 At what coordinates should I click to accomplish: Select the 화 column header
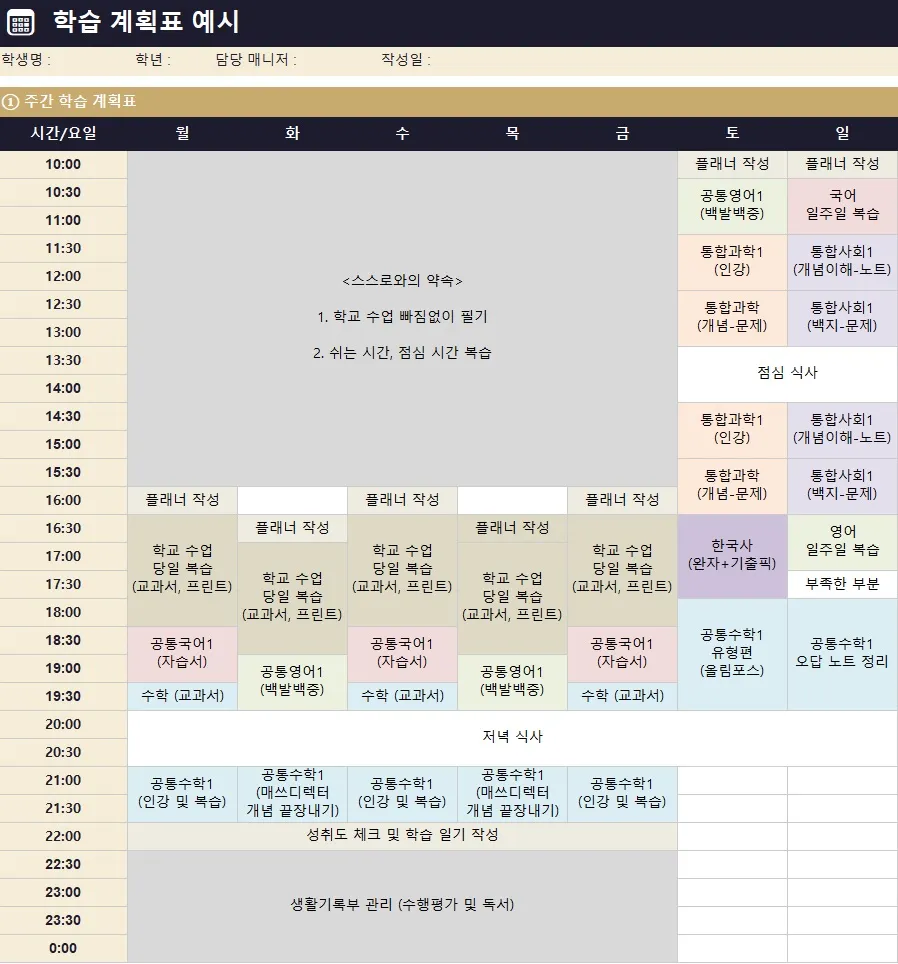293,133
